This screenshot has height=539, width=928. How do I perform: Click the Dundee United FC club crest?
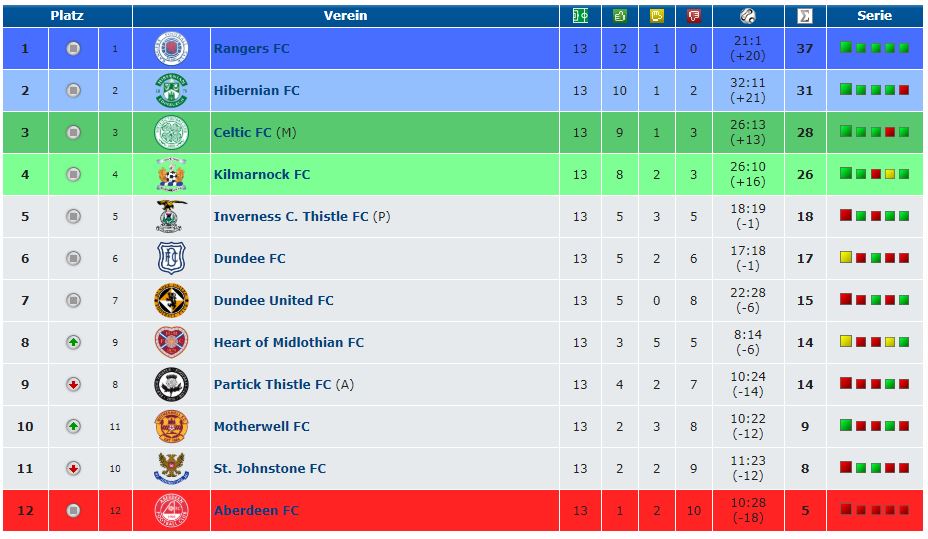[171, 301]
